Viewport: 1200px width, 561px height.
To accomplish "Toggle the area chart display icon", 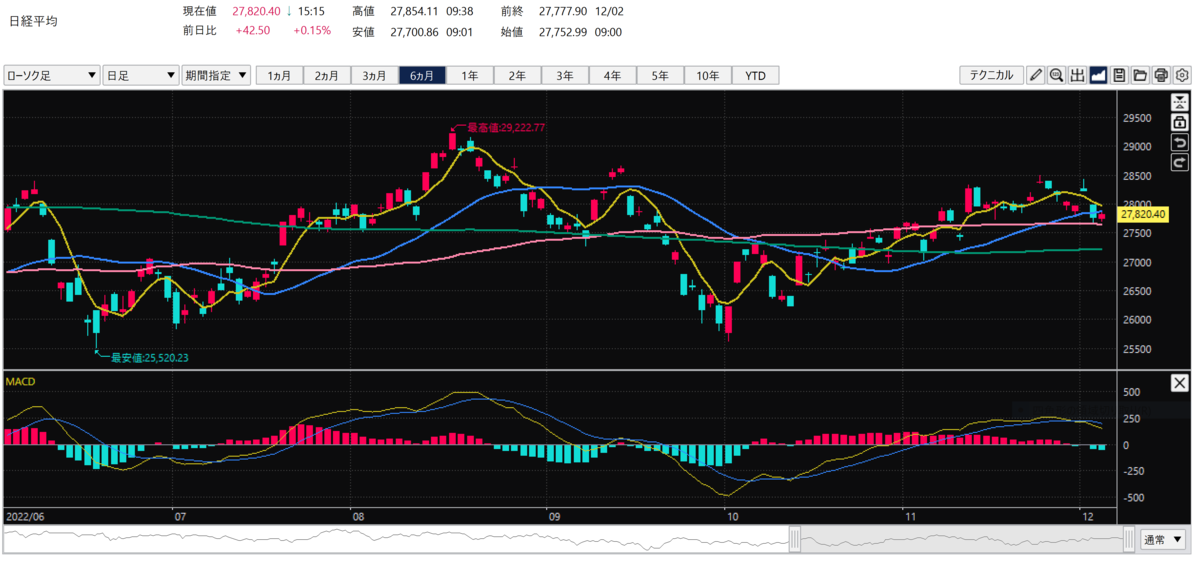I will click(x=1098, y=75).
